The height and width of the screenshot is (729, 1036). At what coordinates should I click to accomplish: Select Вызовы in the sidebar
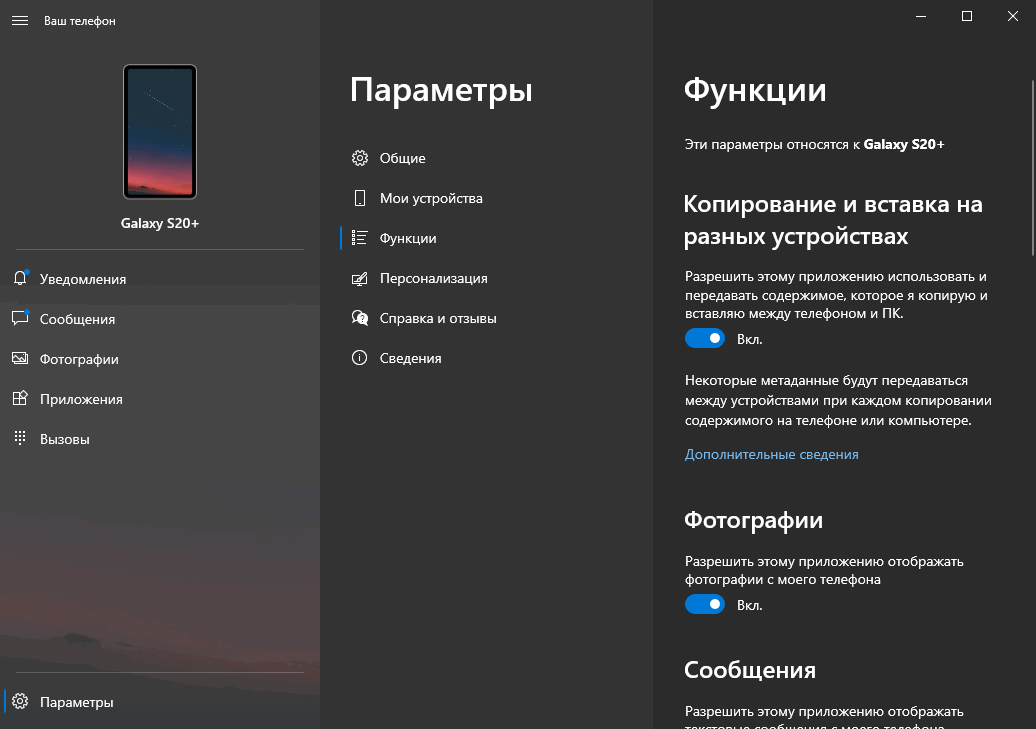(66, 438)
